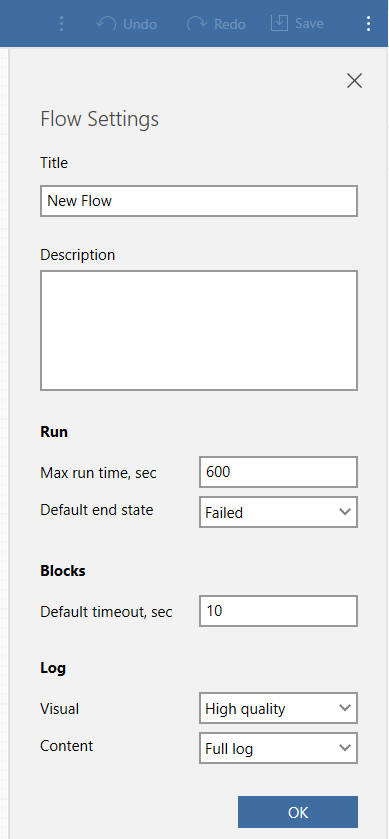
Task: Click the chevron arrow on the Content dropdown
Action: point(345,748)
